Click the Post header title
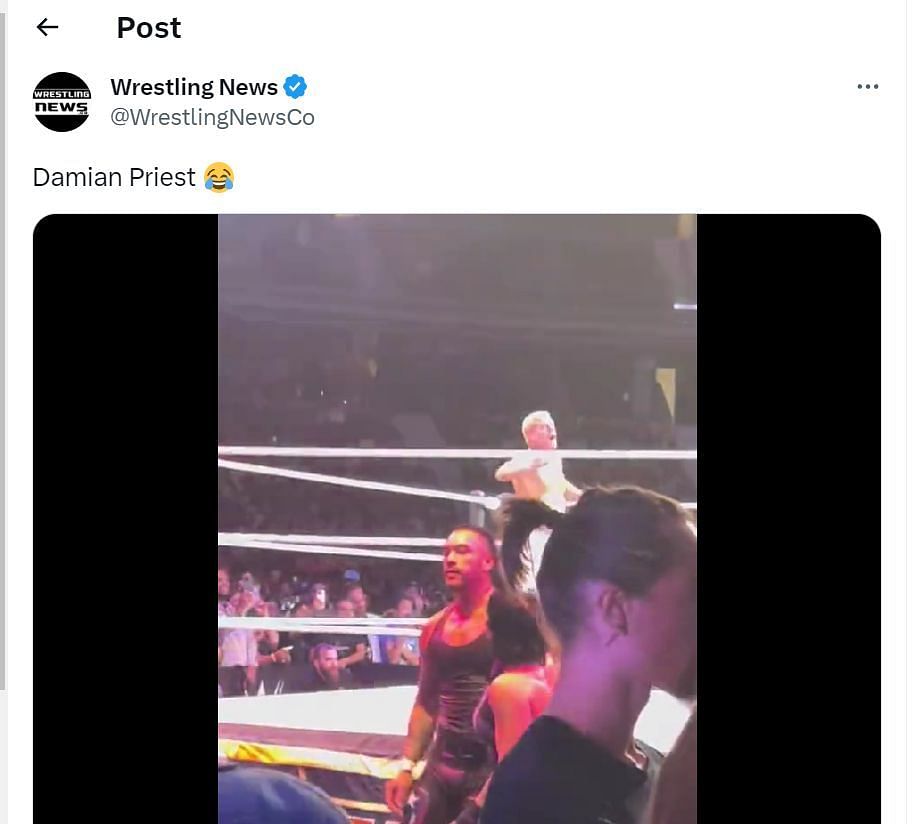 [149, 27]
